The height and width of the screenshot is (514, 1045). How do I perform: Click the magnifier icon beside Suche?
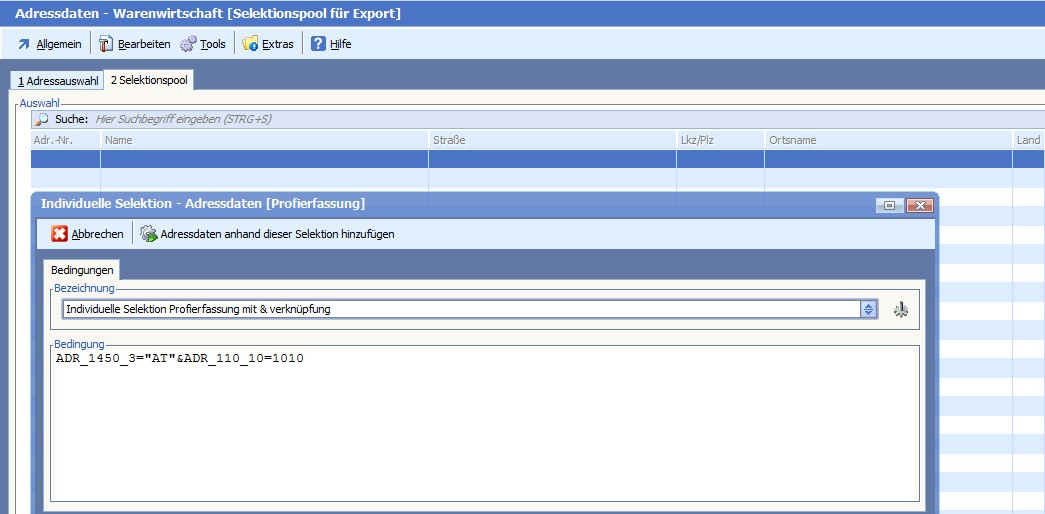click(42, 119)
